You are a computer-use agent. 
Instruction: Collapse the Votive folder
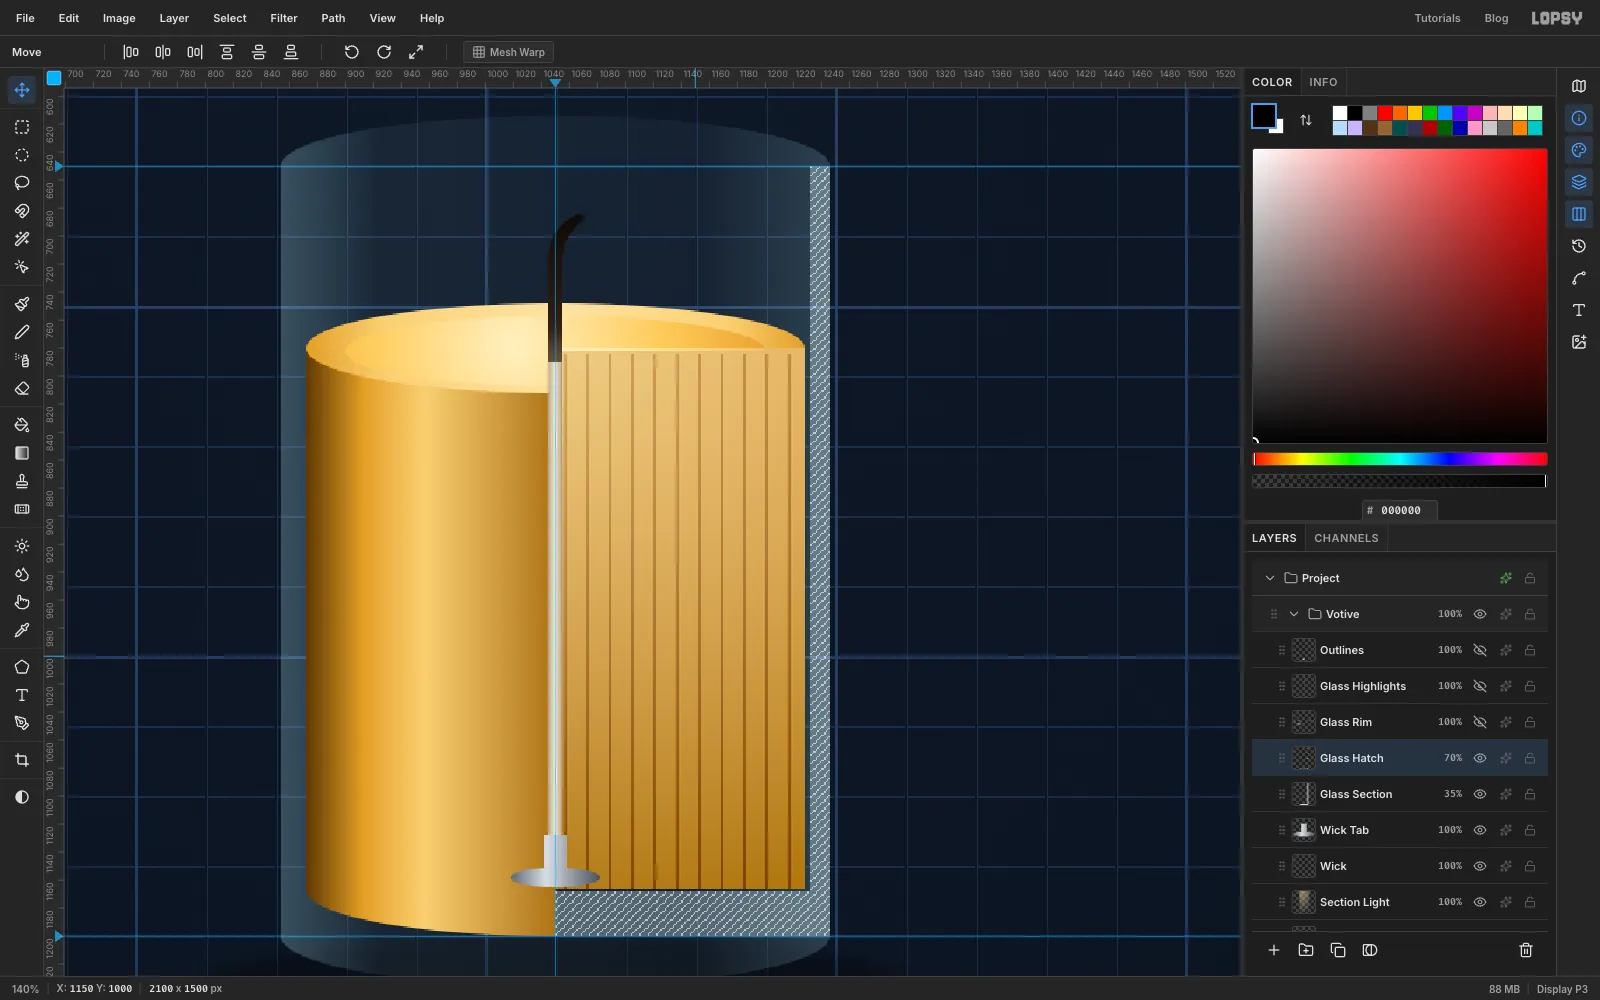1294,614
